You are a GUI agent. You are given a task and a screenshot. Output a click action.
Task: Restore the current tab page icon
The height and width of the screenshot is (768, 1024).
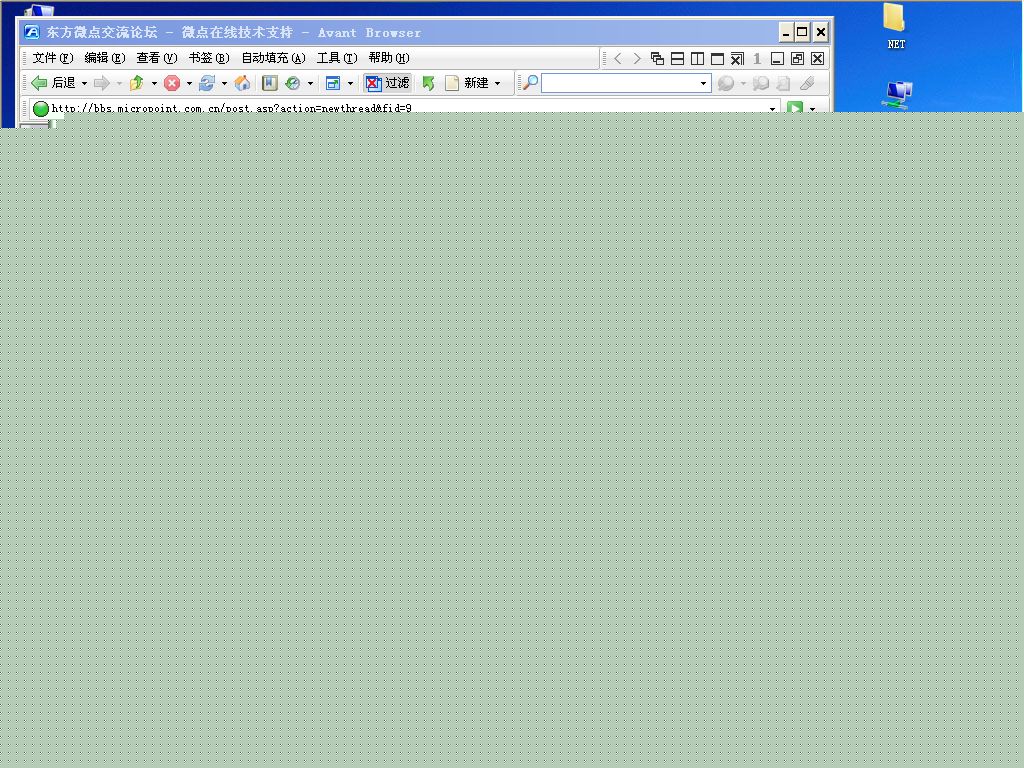pos(797,59)
